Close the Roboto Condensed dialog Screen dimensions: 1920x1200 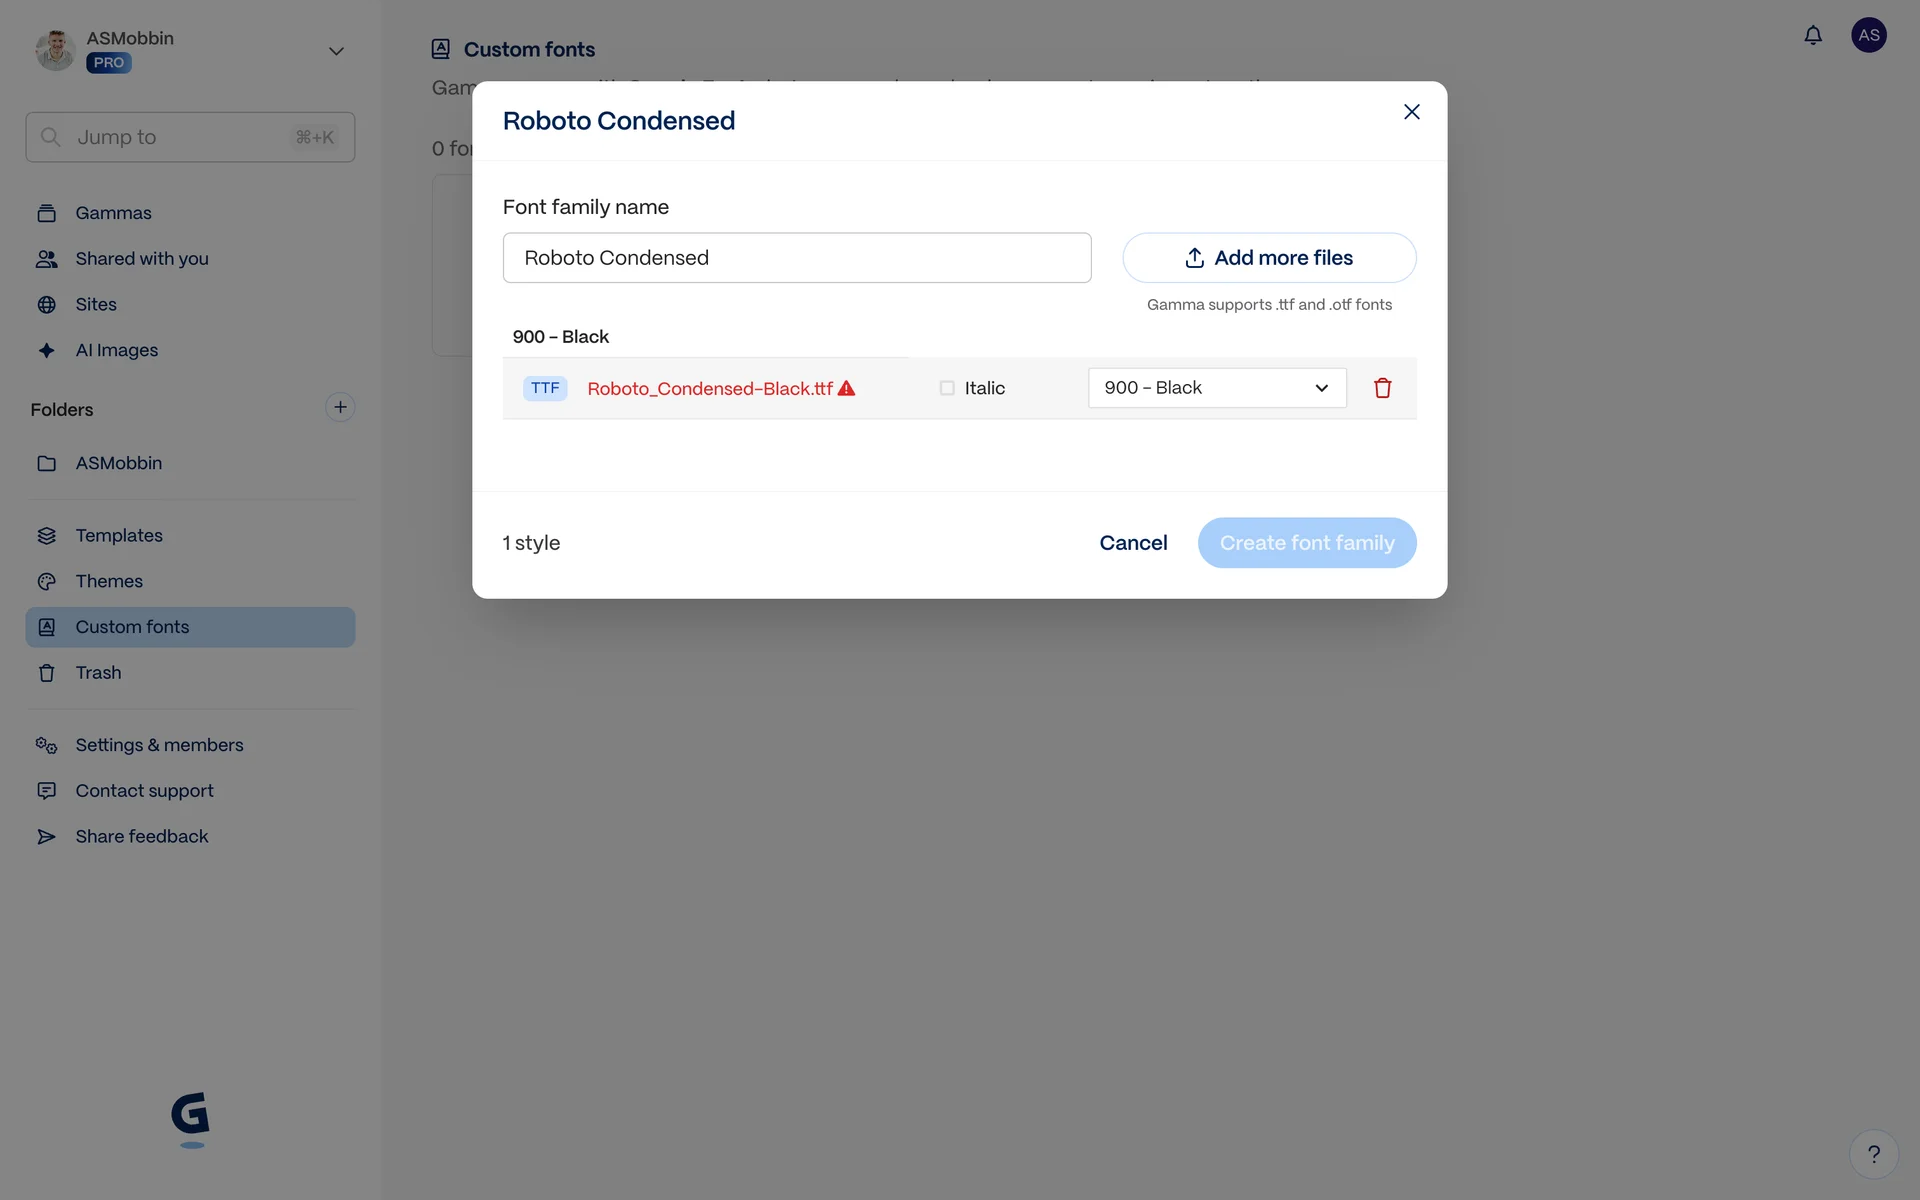1411,112
